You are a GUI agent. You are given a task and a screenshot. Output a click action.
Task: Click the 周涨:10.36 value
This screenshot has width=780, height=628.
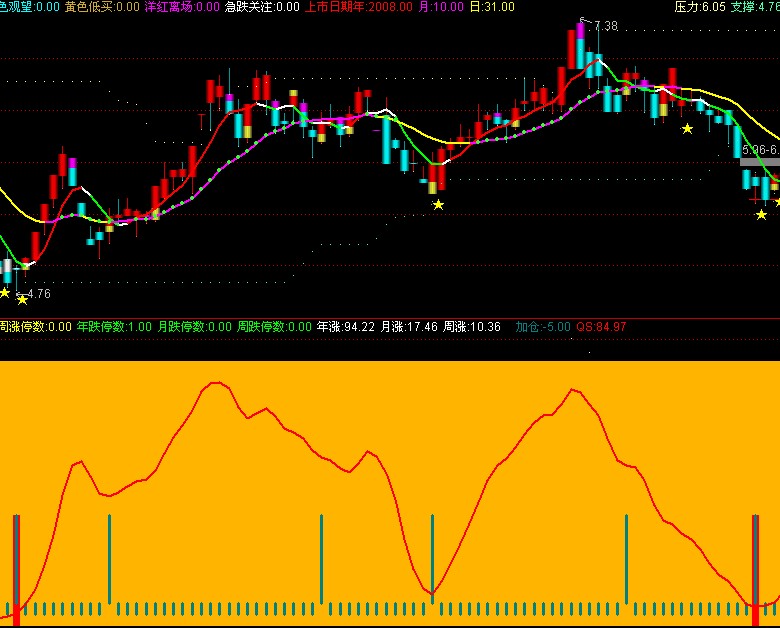click(x=472, y=327)
